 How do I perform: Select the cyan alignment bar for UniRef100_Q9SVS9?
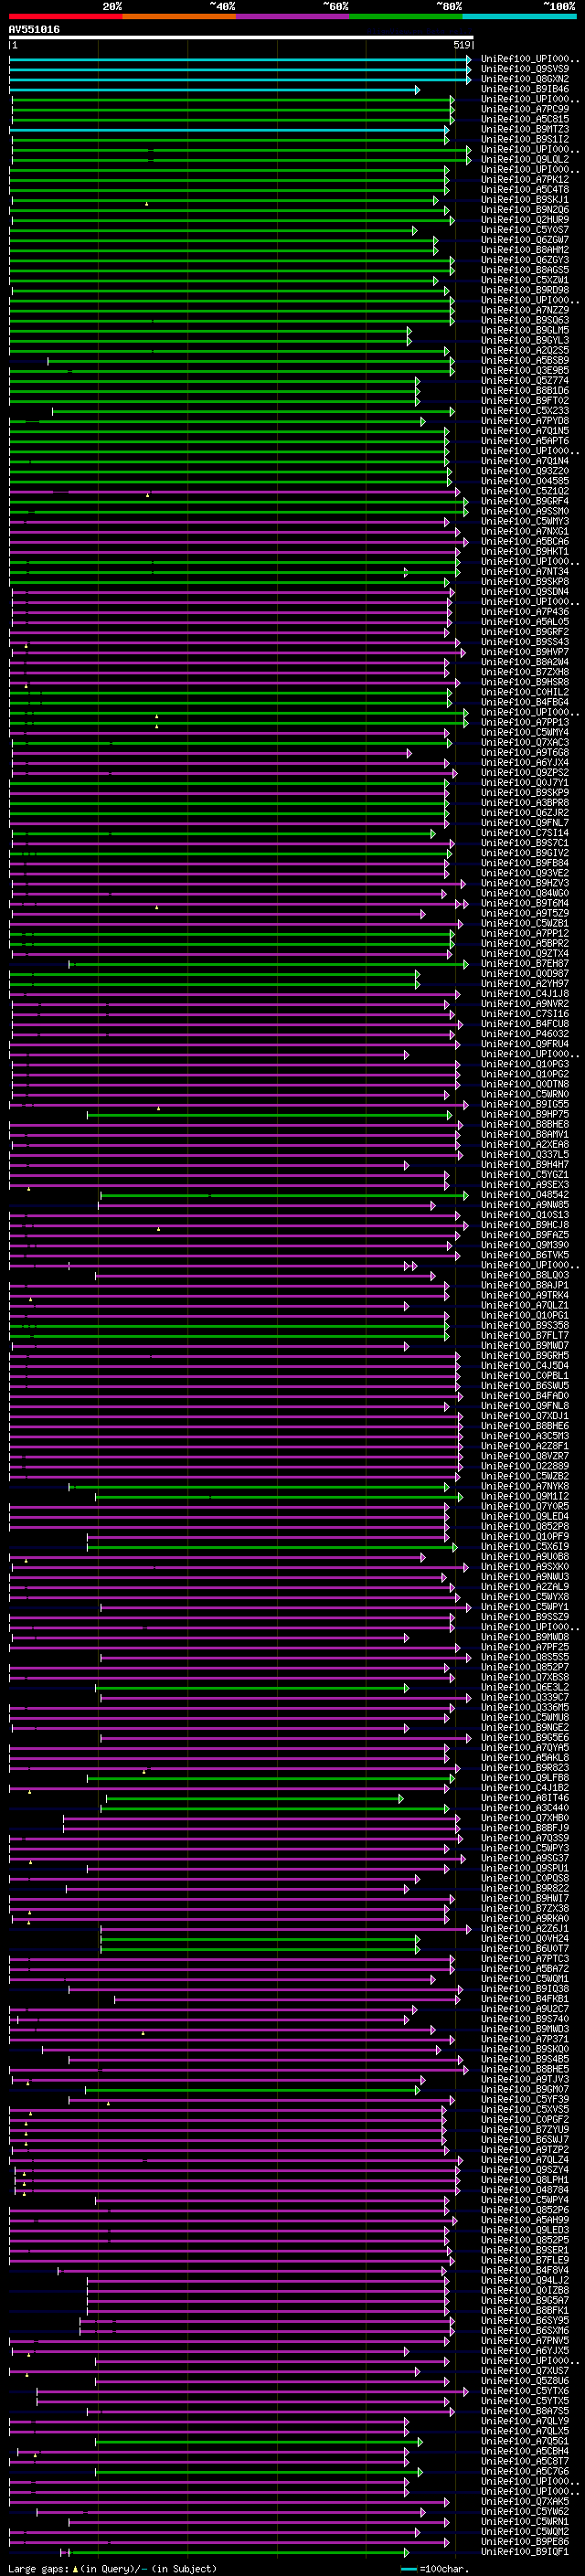point(240,70)
